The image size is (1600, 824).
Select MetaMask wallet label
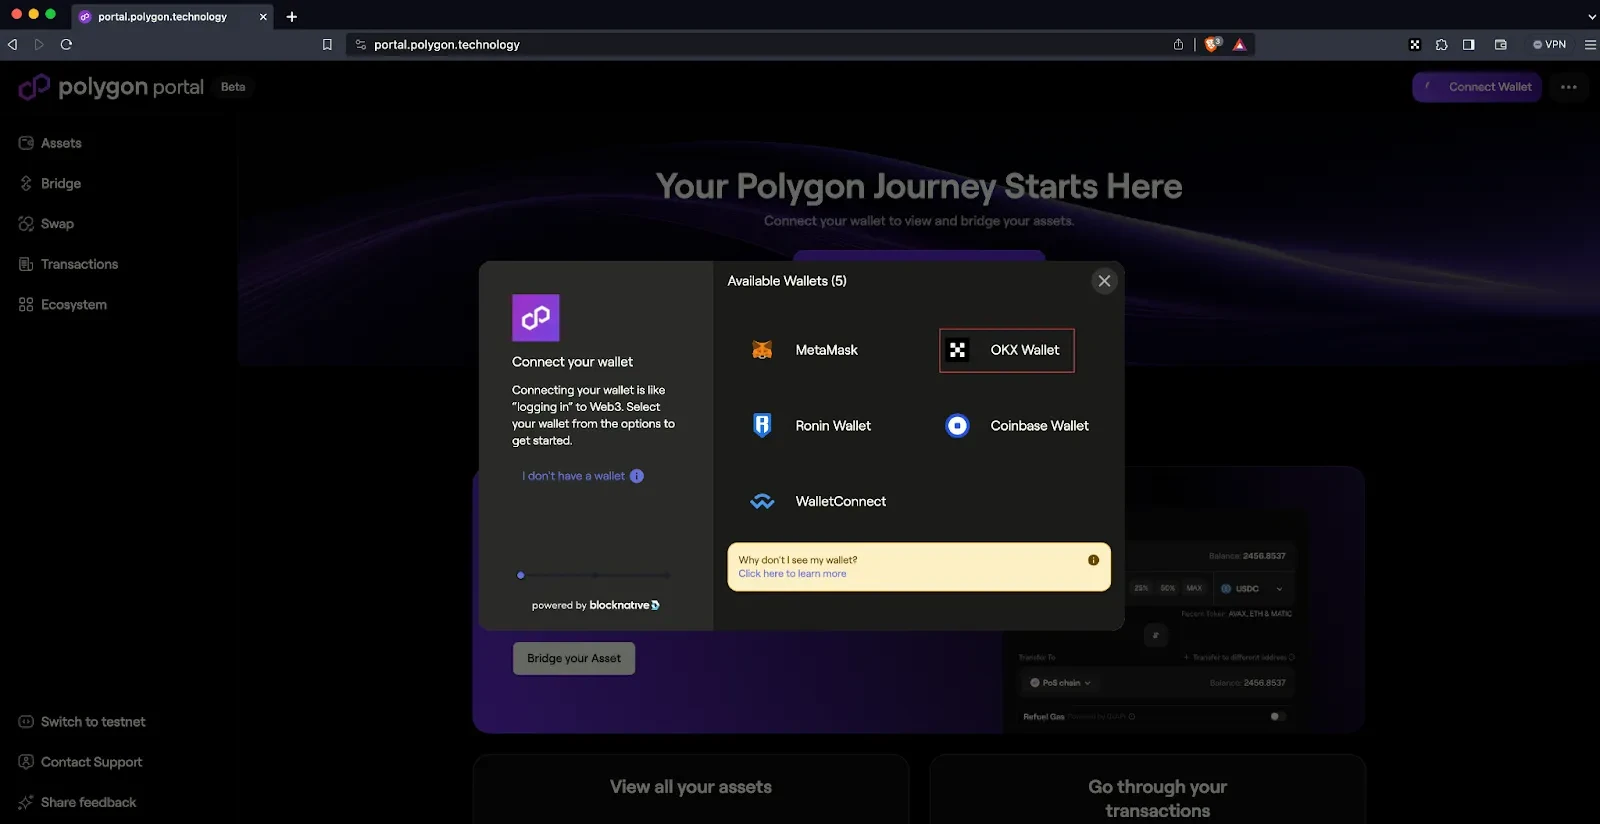(x=826, y=350)
